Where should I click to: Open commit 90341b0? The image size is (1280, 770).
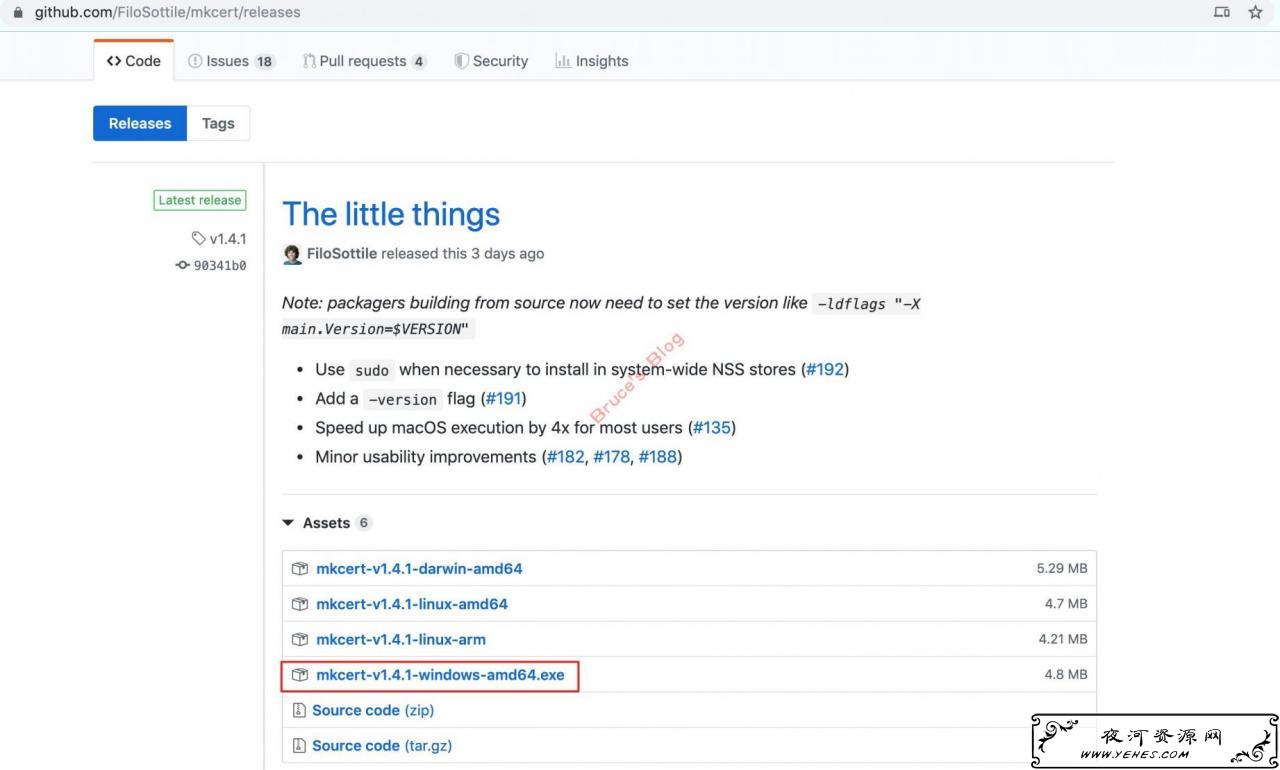[x=220, y=265]
